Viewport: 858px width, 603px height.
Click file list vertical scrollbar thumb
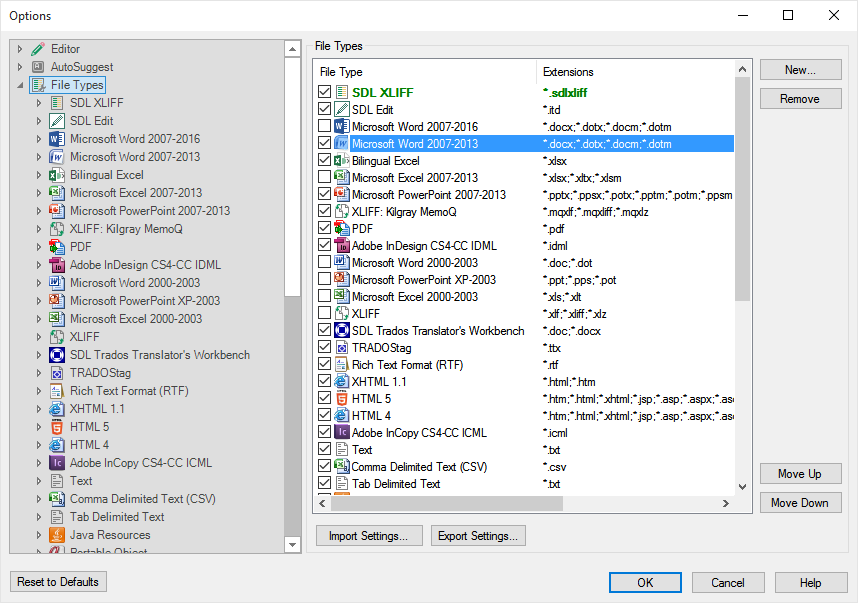[742, 188]
